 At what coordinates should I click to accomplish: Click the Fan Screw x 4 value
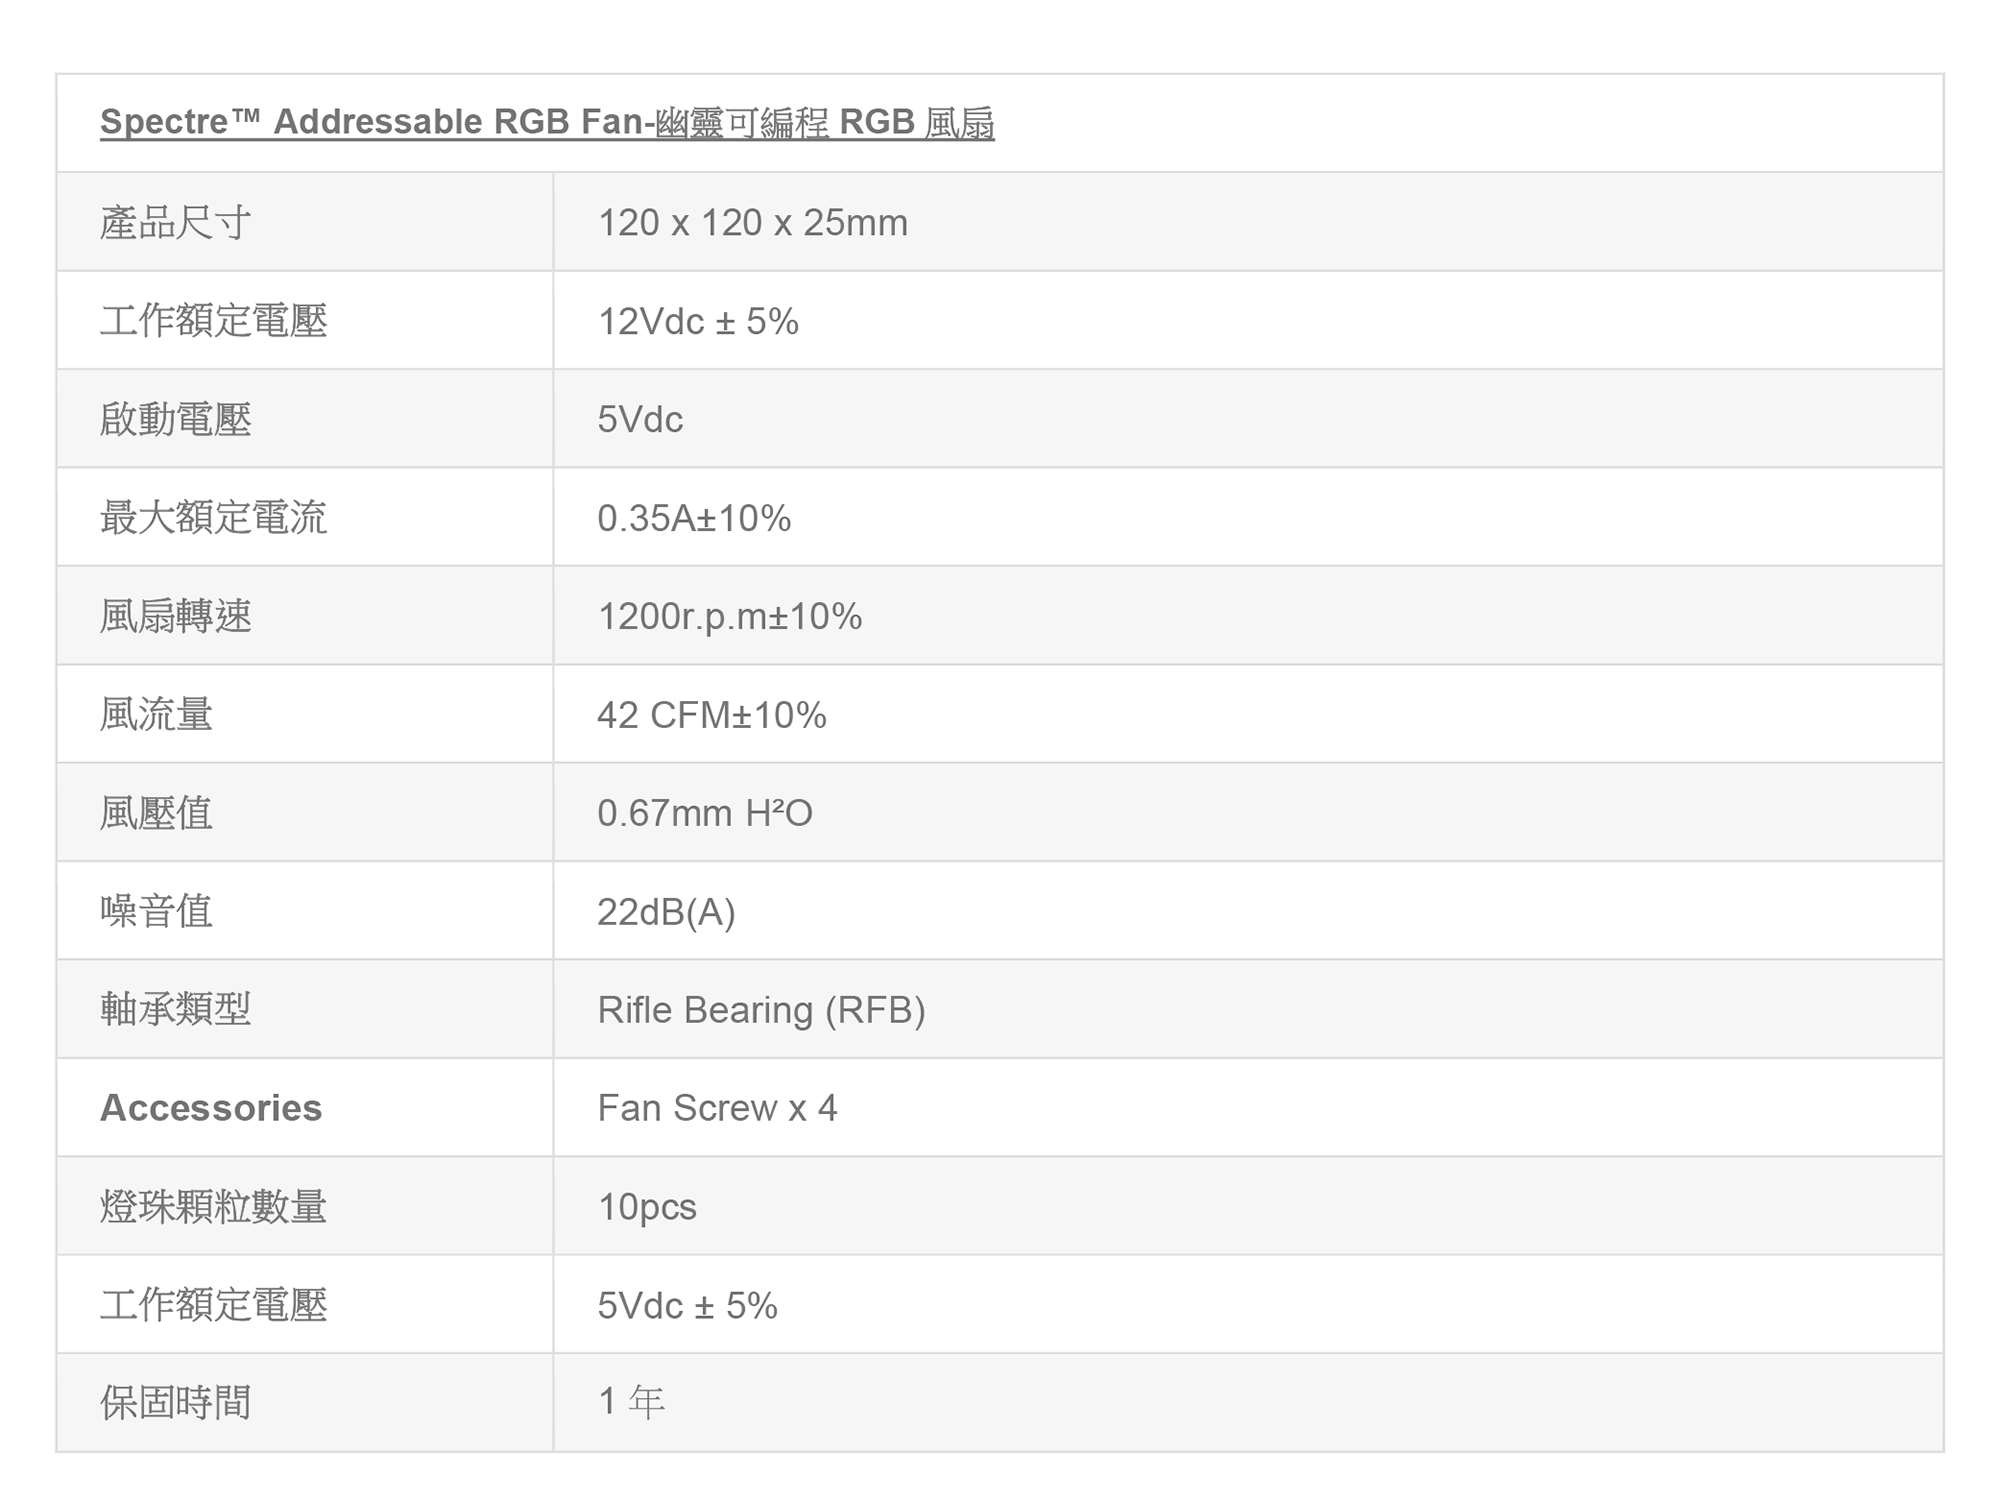point(717,1108)
